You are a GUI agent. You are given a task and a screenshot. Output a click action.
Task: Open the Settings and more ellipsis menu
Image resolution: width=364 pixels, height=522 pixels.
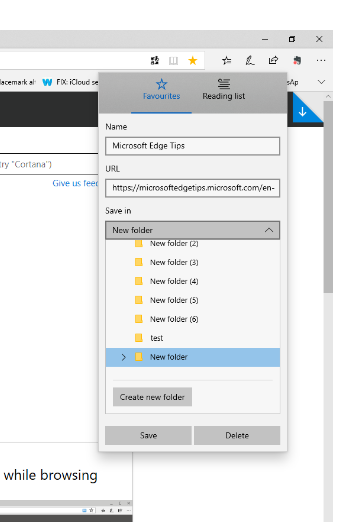[x=321, y=61]
